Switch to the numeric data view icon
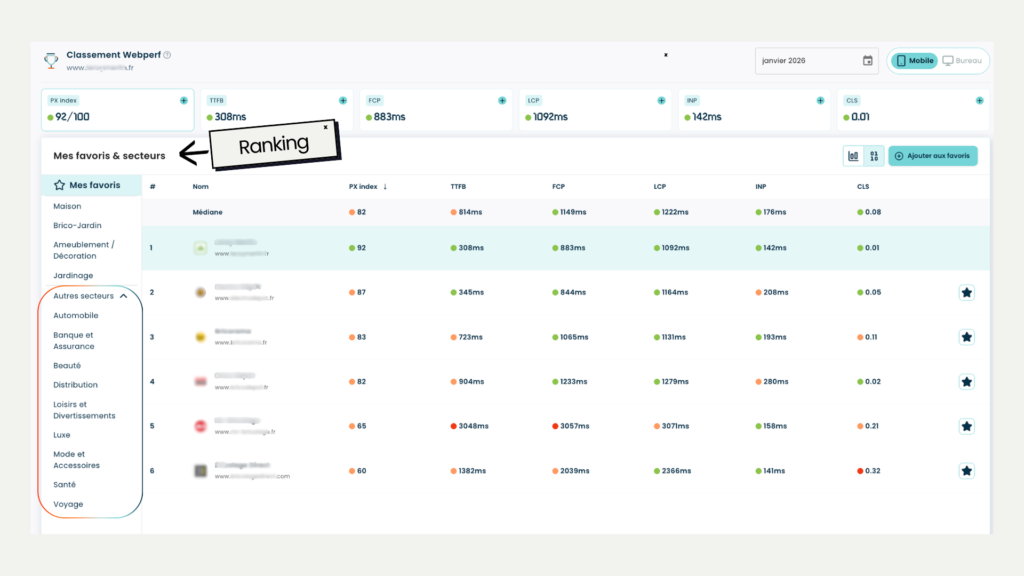Viewport: 1024px width, 576px height. [x=874, y=156]
